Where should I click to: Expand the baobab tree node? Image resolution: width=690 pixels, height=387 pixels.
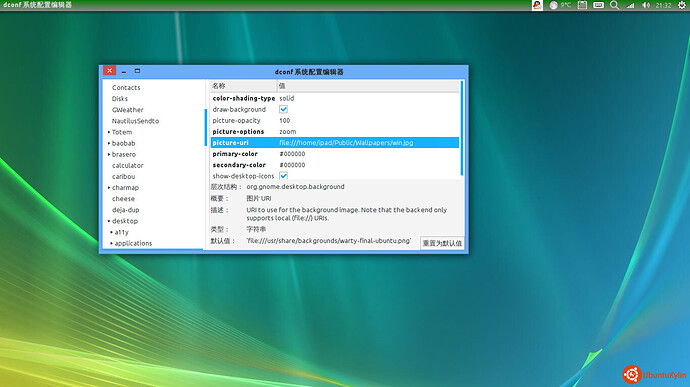[109, 143]
